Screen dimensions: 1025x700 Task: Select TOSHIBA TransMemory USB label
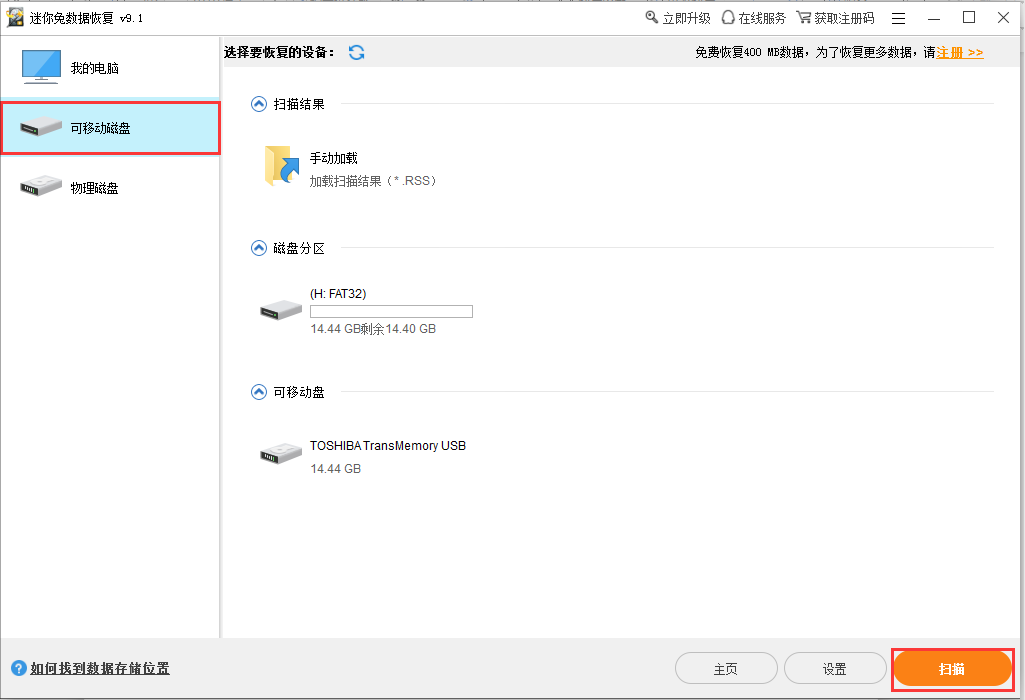(x=388, y=446)
